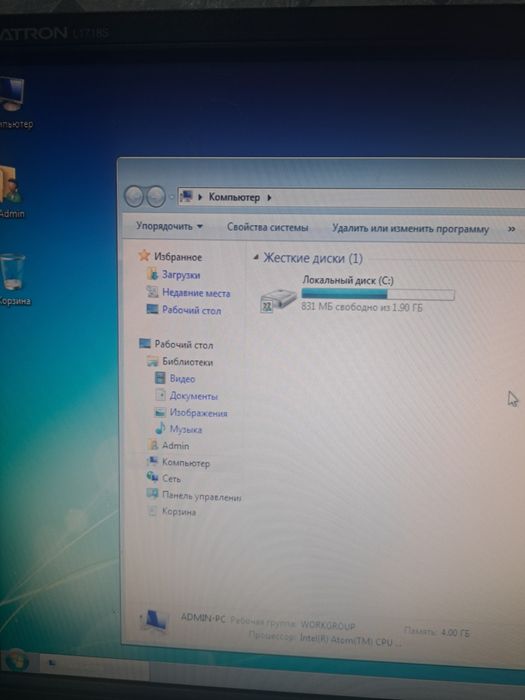Expand arrow before Компьютер in address bar
The width and height of the screenshot is (525, 700).
point(200,197)
